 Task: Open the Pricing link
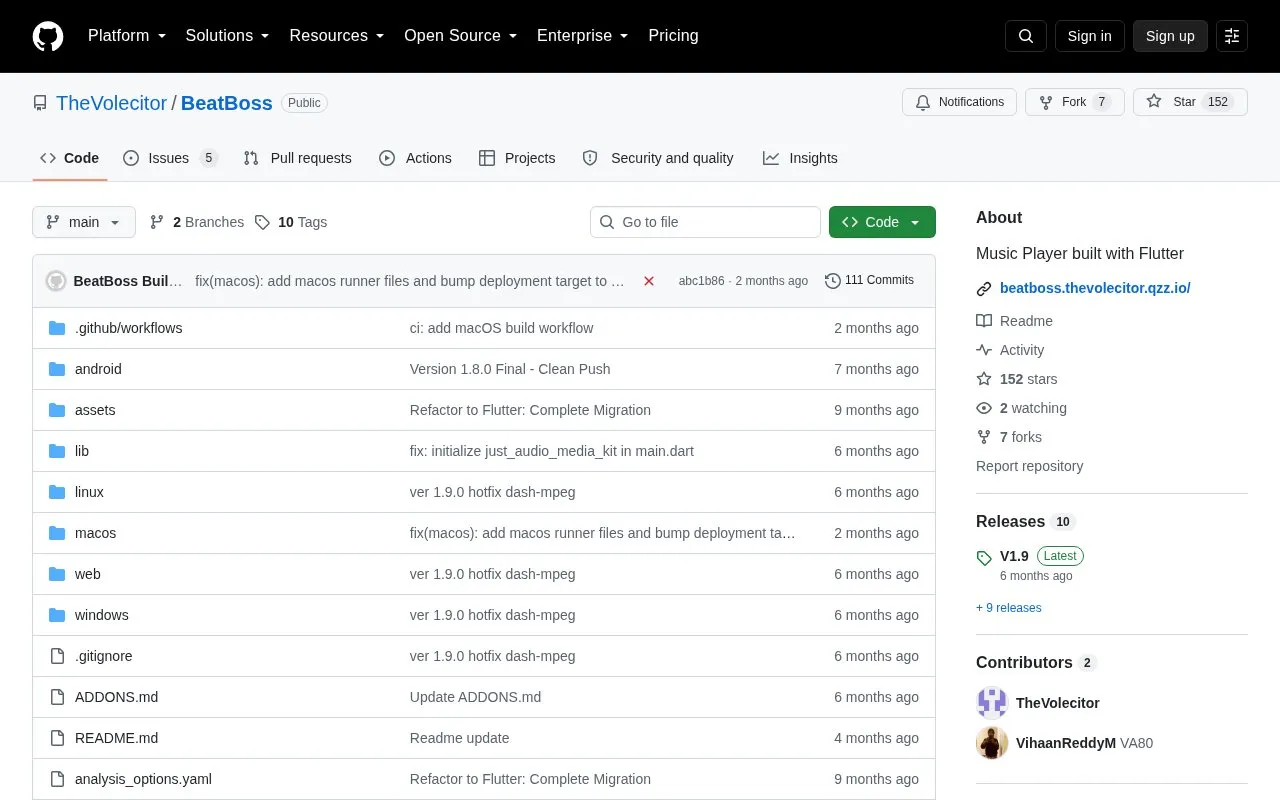673,36
